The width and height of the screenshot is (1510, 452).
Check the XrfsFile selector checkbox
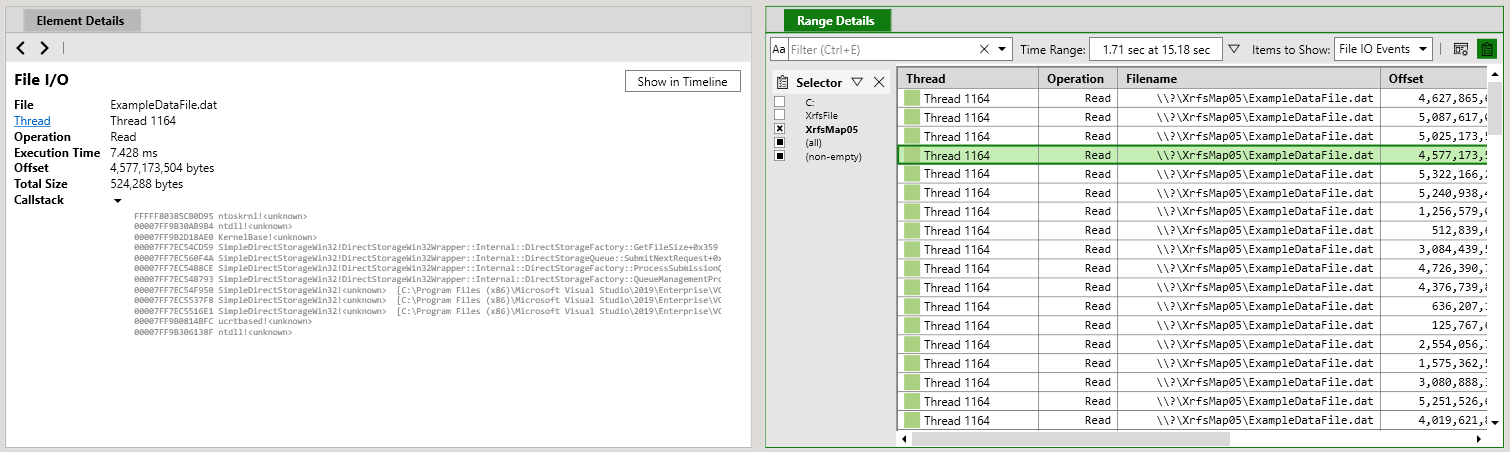coord(780,115)
